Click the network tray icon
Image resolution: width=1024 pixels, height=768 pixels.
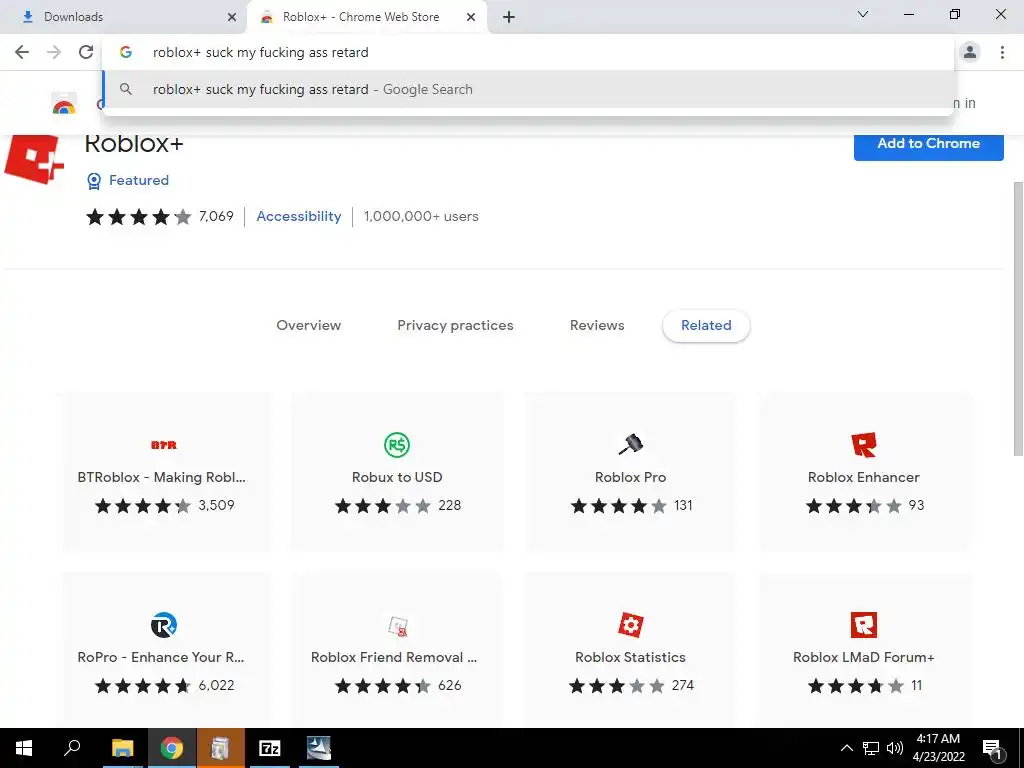871,748
